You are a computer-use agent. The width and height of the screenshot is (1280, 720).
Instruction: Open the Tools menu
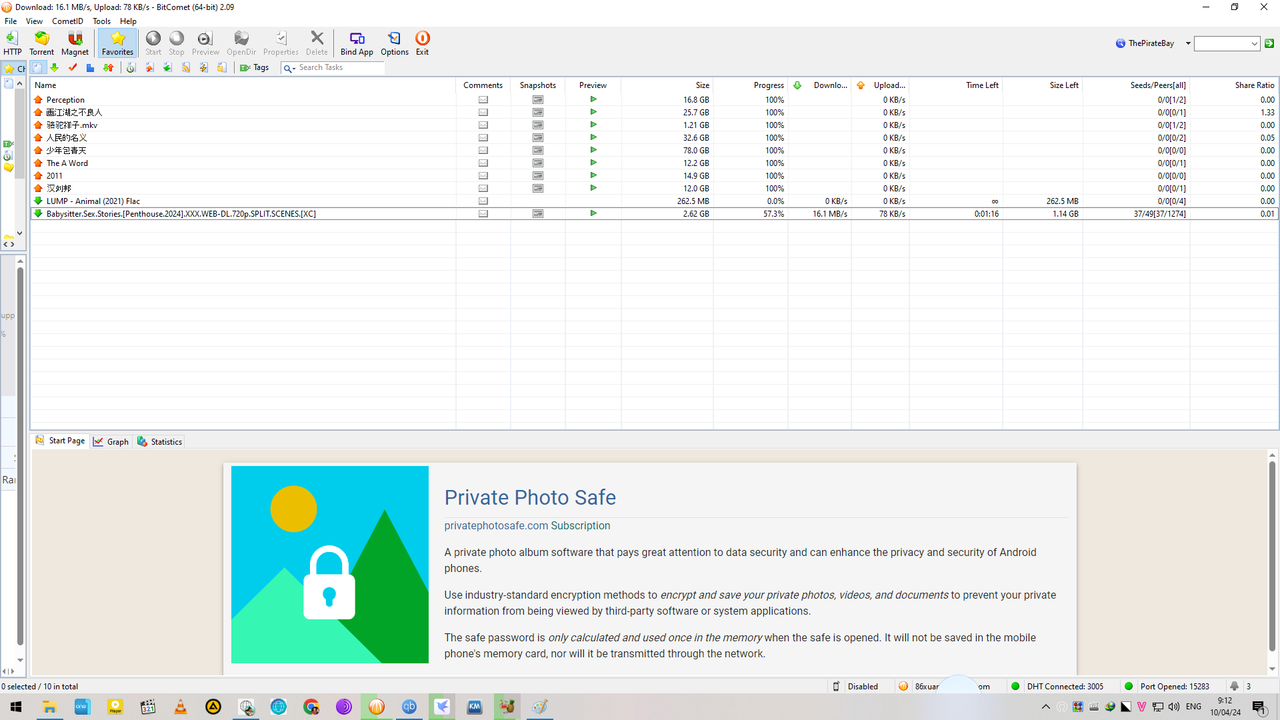[x=102, y=21]
